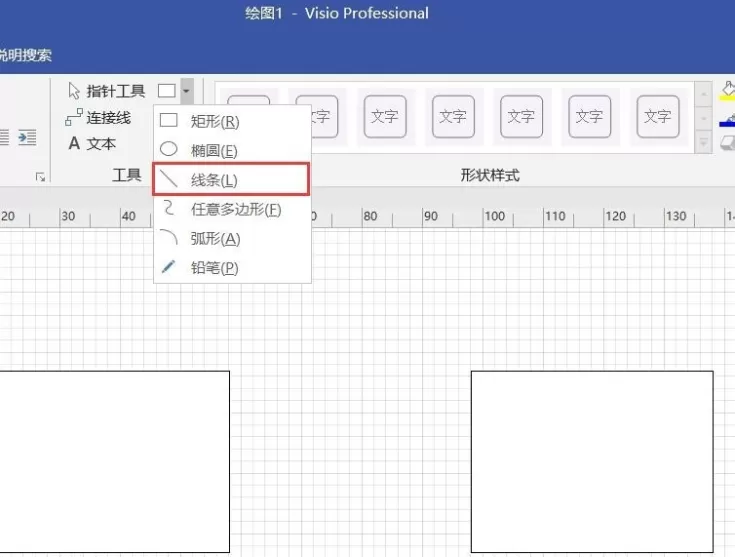Click the rectangle shape tool icon
735x557 pixels.
click(166, 90)
